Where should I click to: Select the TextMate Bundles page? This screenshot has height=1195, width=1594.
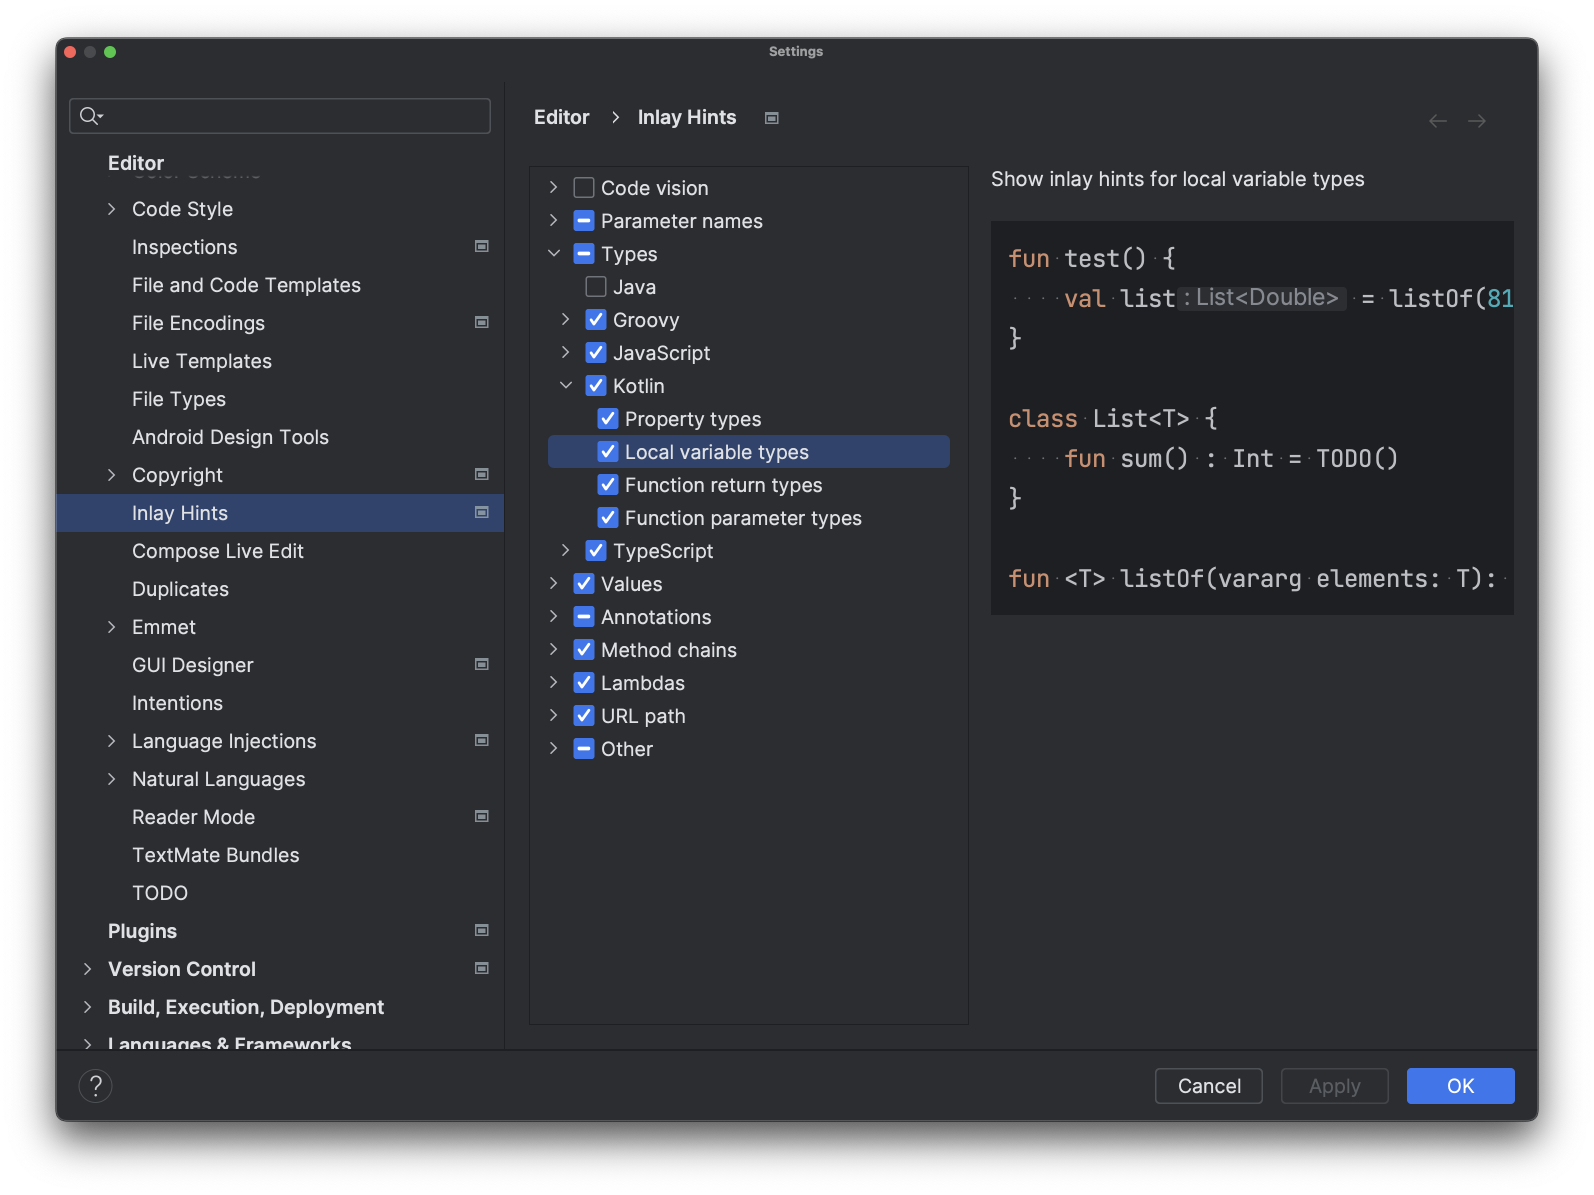coord(216,855)
